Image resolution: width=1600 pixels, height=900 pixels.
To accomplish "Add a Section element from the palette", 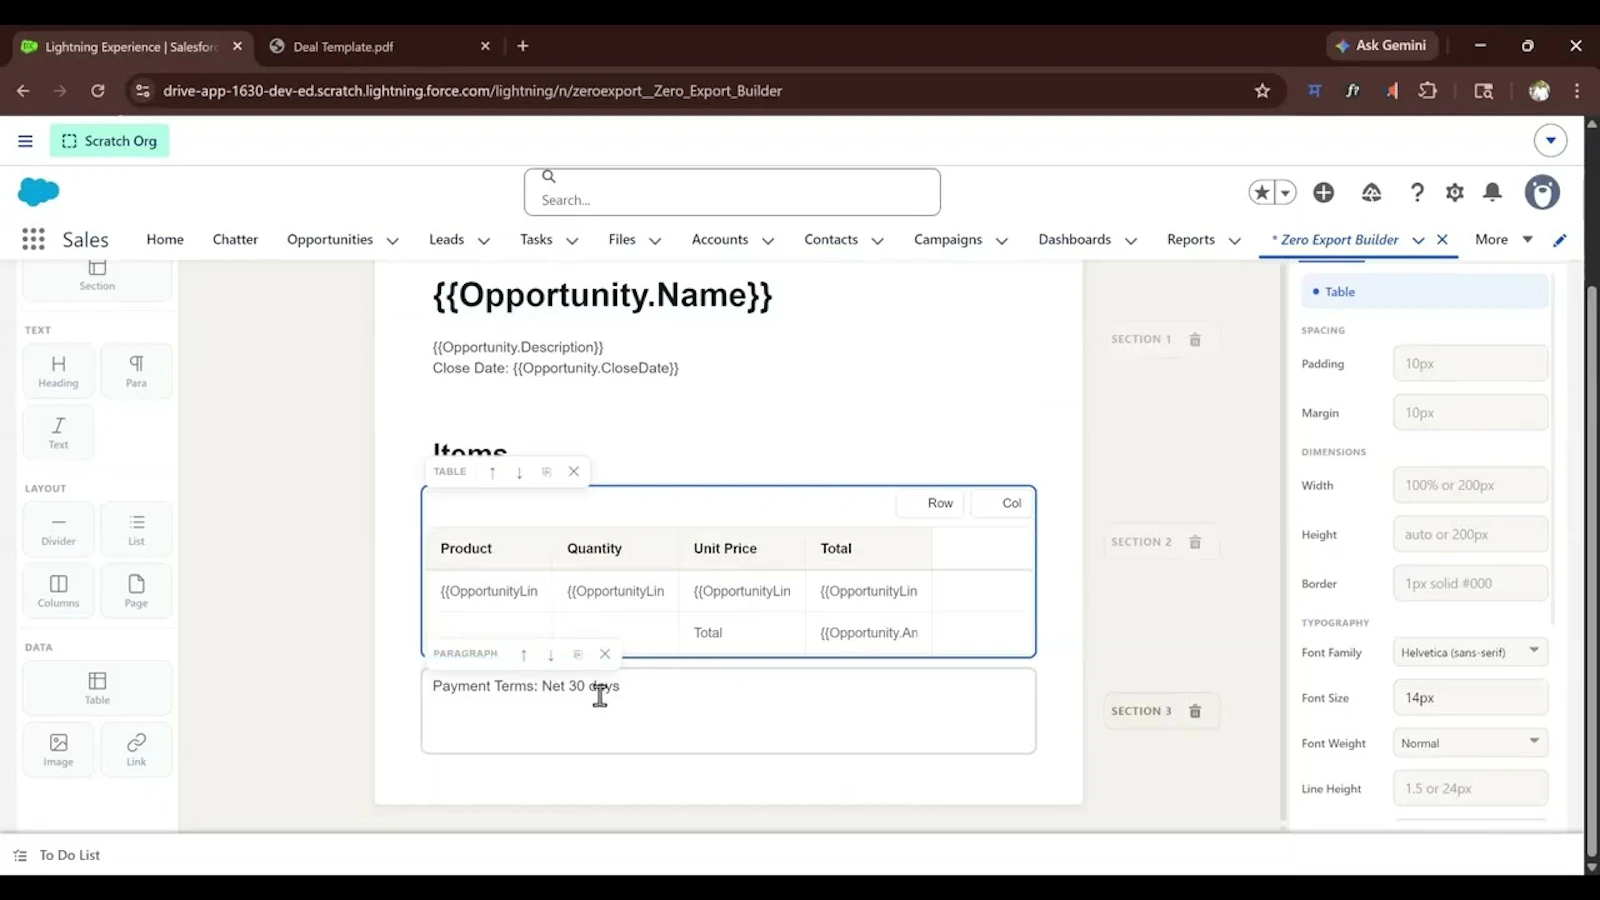I will [x=97, y=276].
